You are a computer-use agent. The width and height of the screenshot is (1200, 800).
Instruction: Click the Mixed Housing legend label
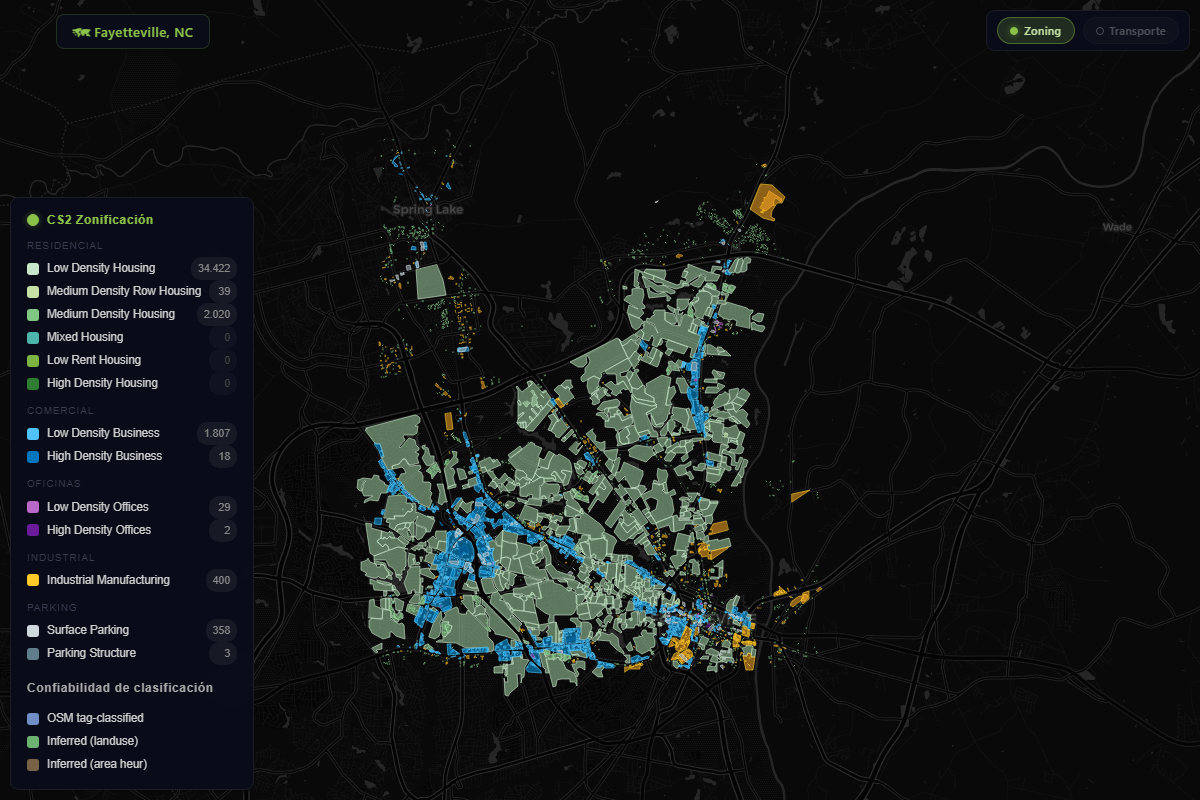(x=85, y=337)
